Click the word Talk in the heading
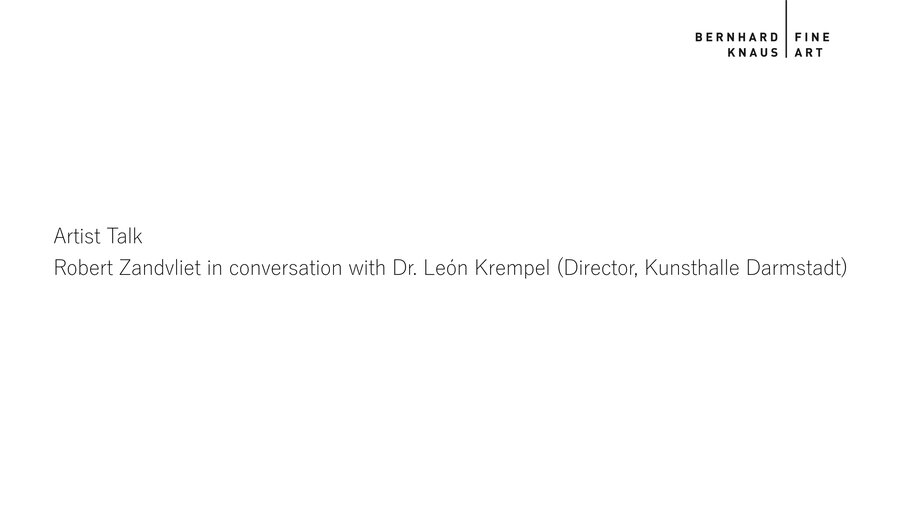Viewport: 900px width, 506px height. pos(127,237)
